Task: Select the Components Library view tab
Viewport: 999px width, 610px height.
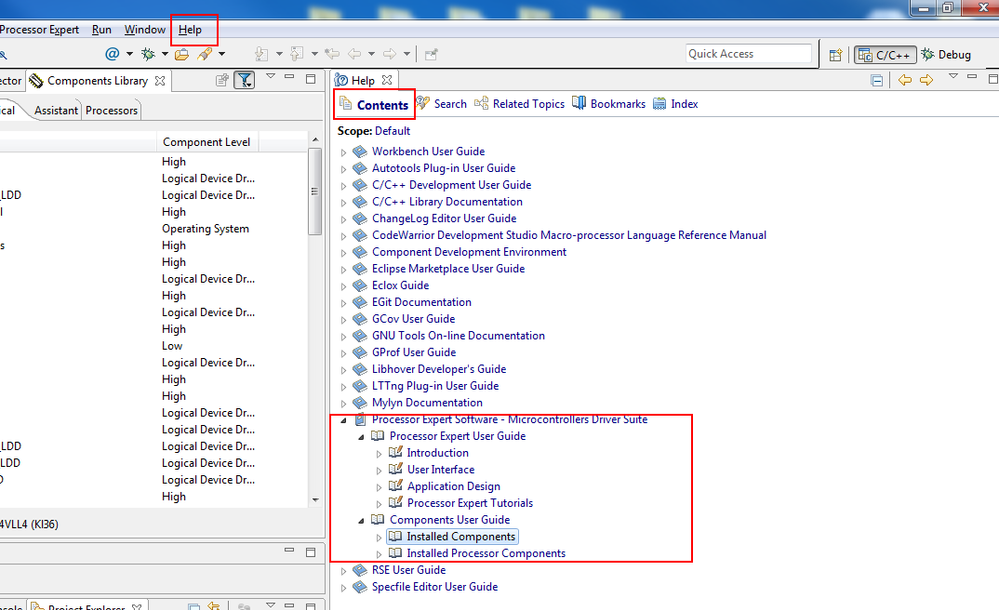Action: coord(97,81)
